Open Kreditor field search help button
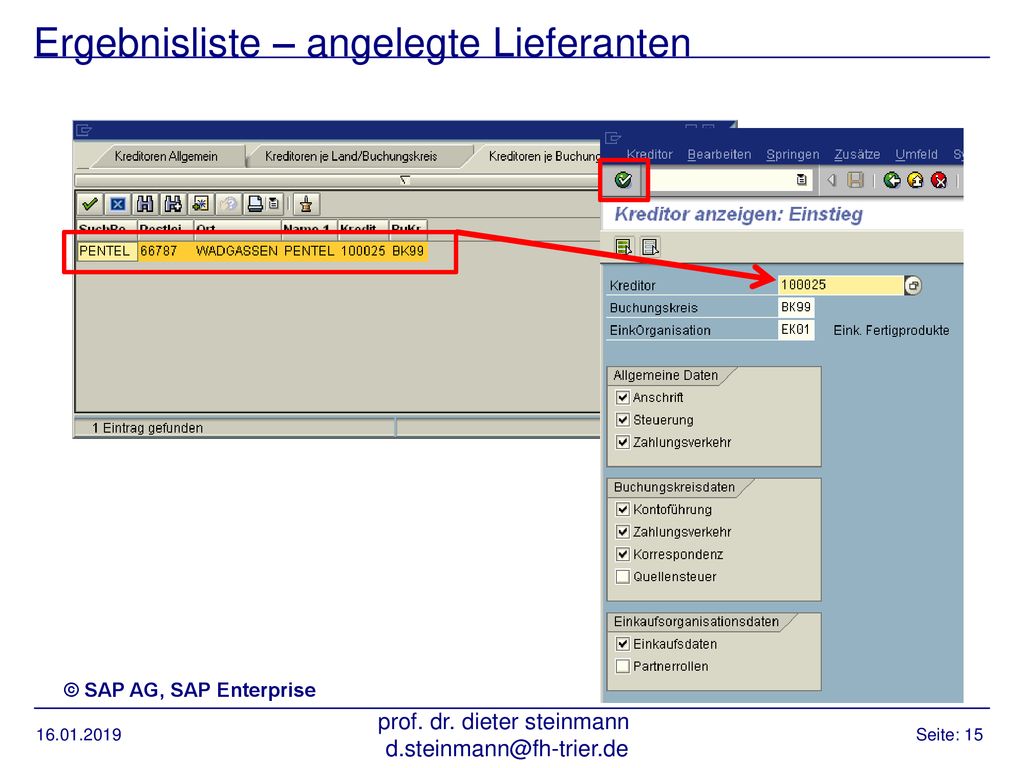This screenshot has height=768, width=1024. [x=913, y=285]
